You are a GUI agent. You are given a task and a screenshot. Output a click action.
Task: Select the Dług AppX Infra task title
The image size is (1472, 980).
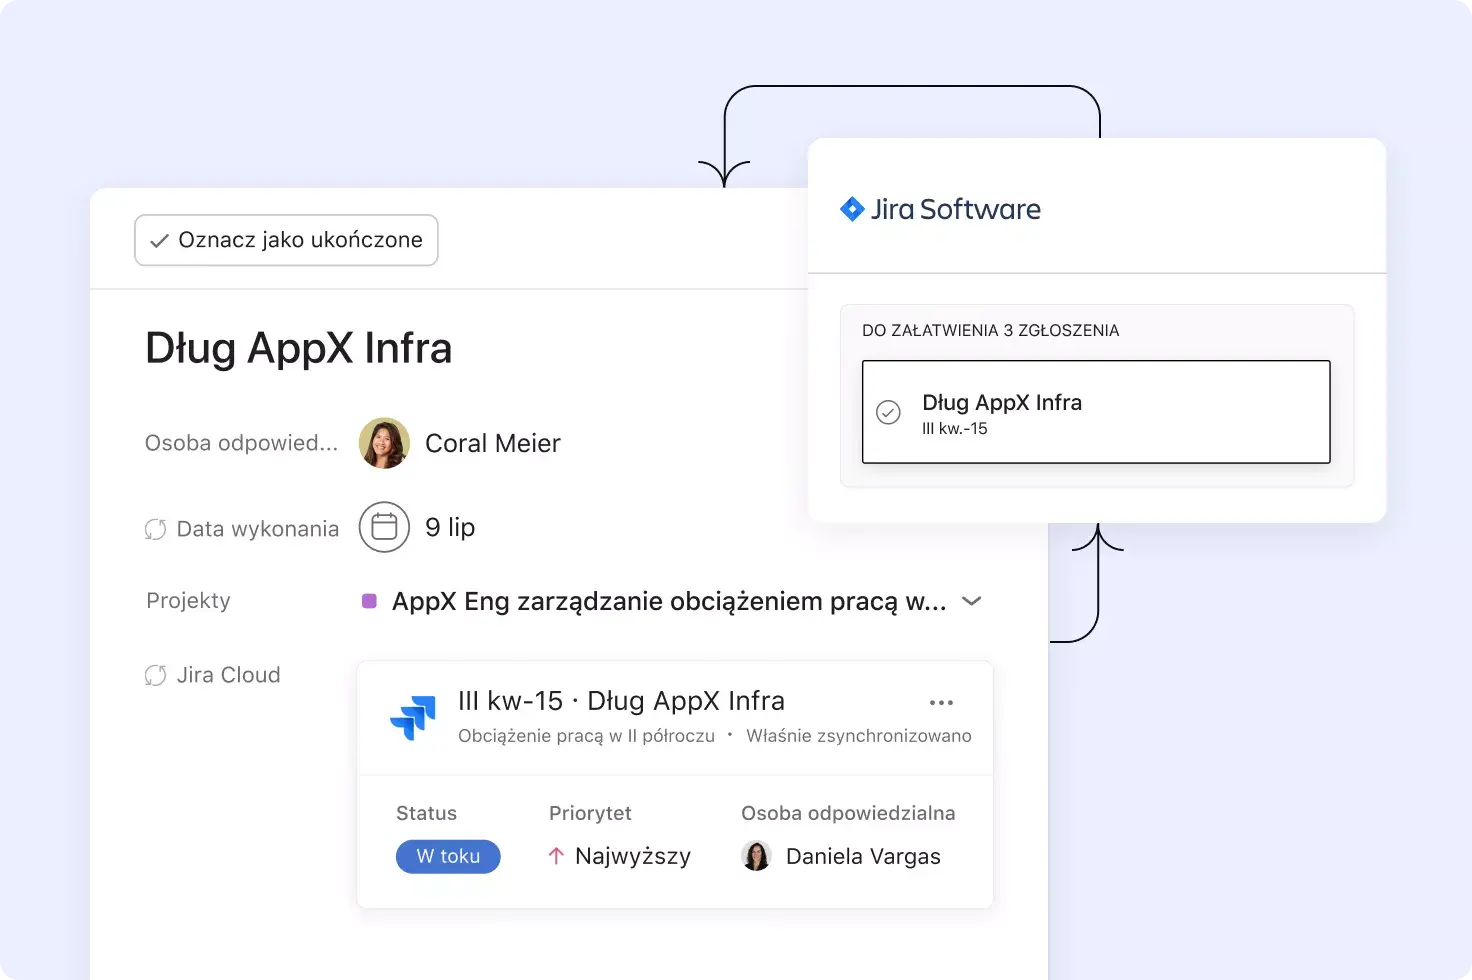pyautogui.click(x=298, y=347)
